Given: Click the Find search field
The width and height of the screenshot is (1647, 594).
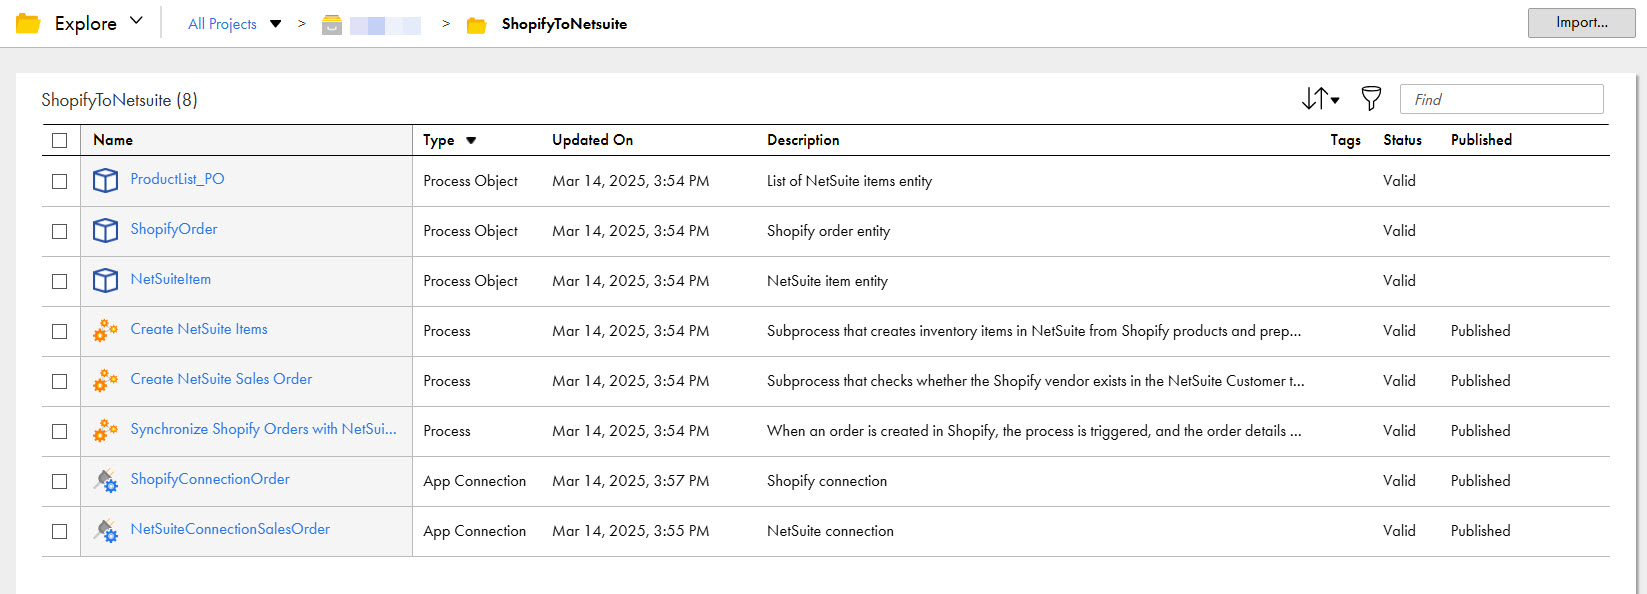Looking at the screenshot, I should tap(1501, 99).
